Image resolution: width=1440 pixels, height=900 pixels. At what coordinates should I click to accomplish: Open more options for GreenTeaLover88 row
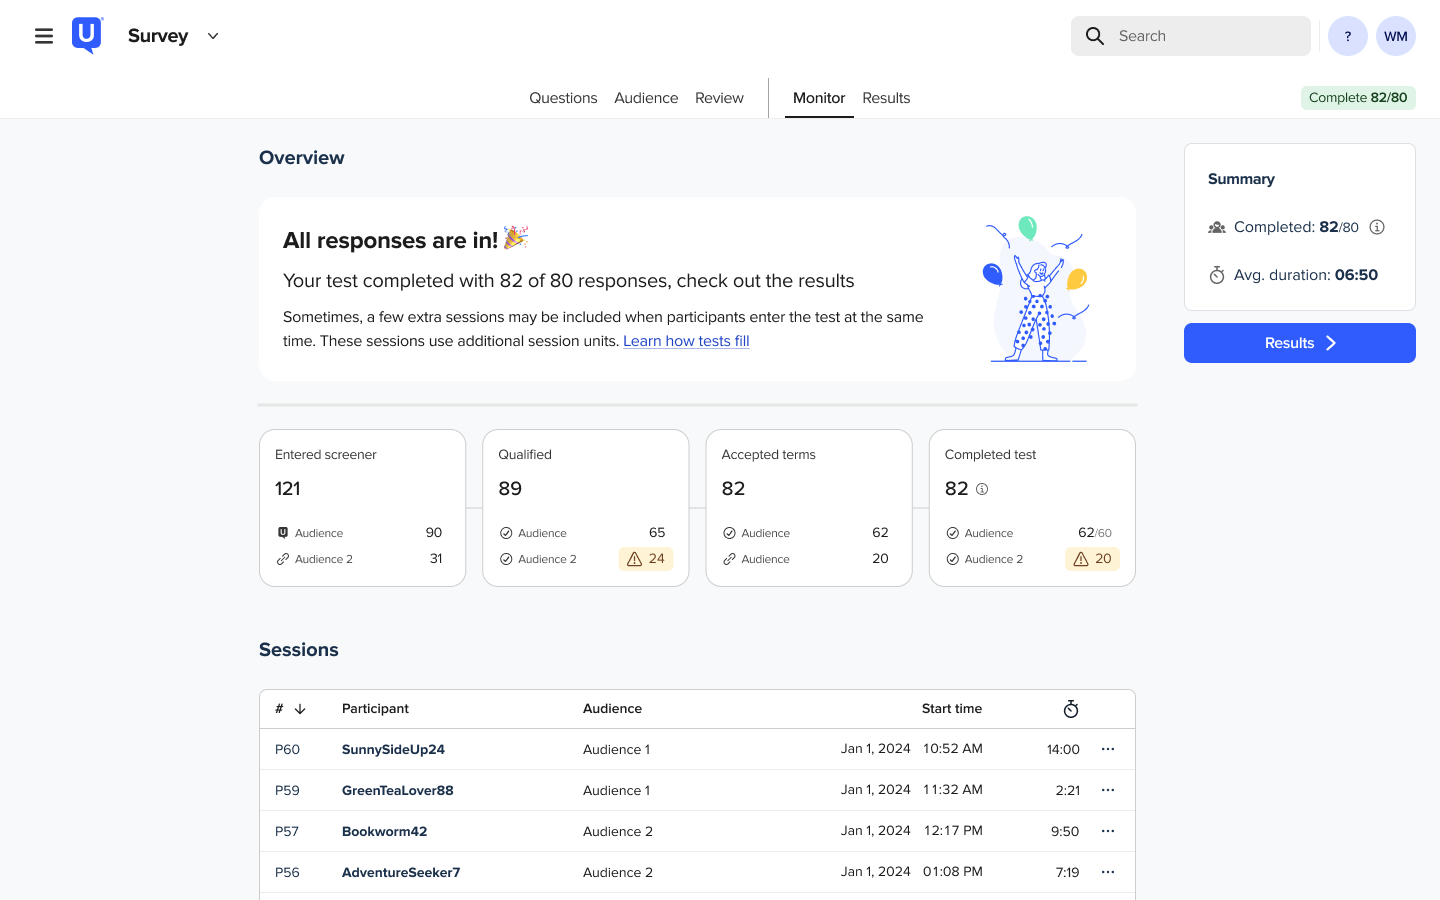(1108, 790)
